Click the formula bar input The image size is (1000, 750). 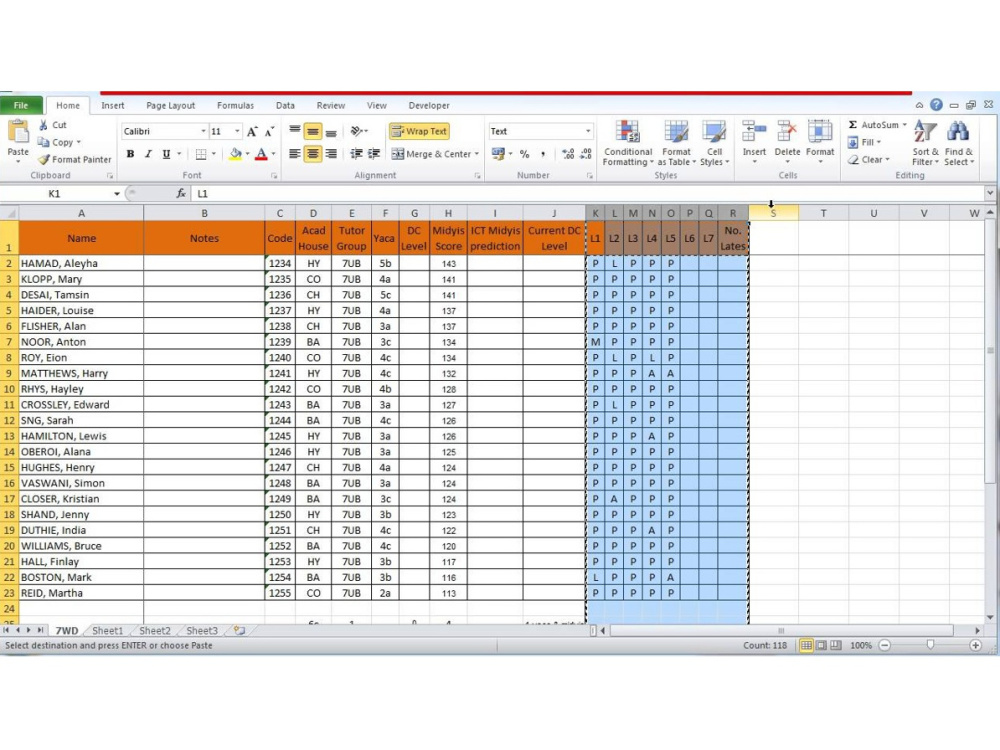588,193
